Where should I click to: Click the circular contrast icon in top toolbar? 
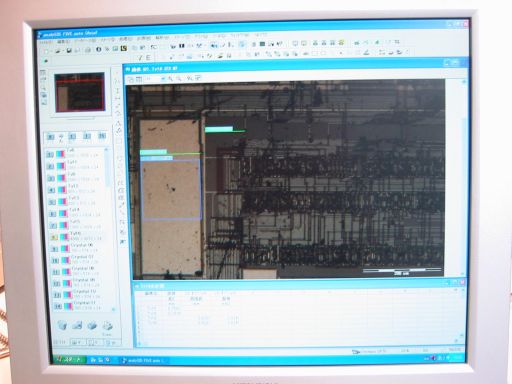(x=99, y=50)
